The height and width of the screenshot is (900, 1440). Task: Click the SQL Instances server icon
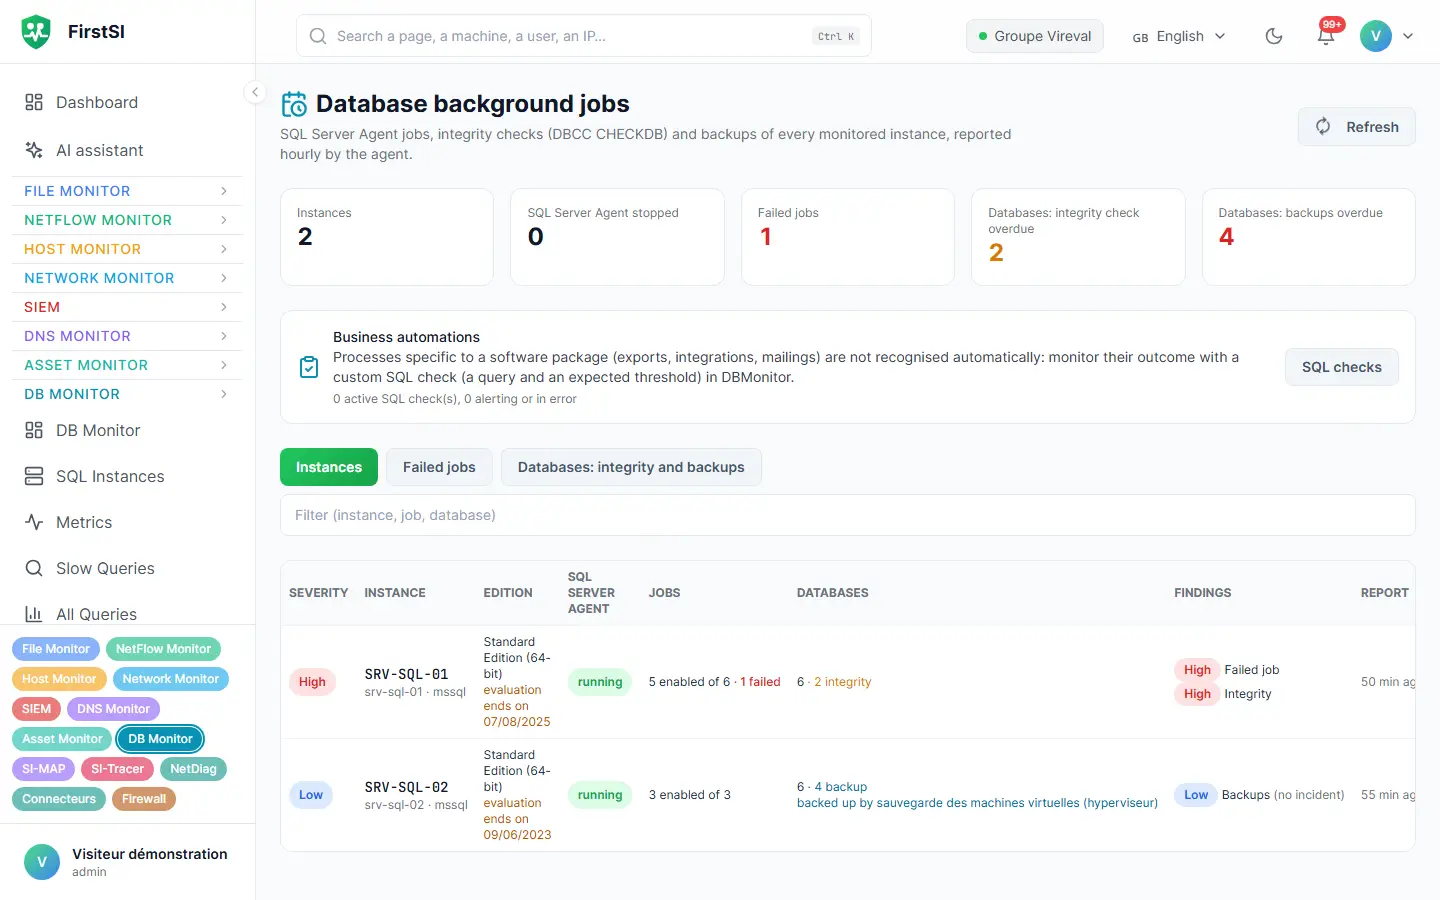[x=34, y=476]
